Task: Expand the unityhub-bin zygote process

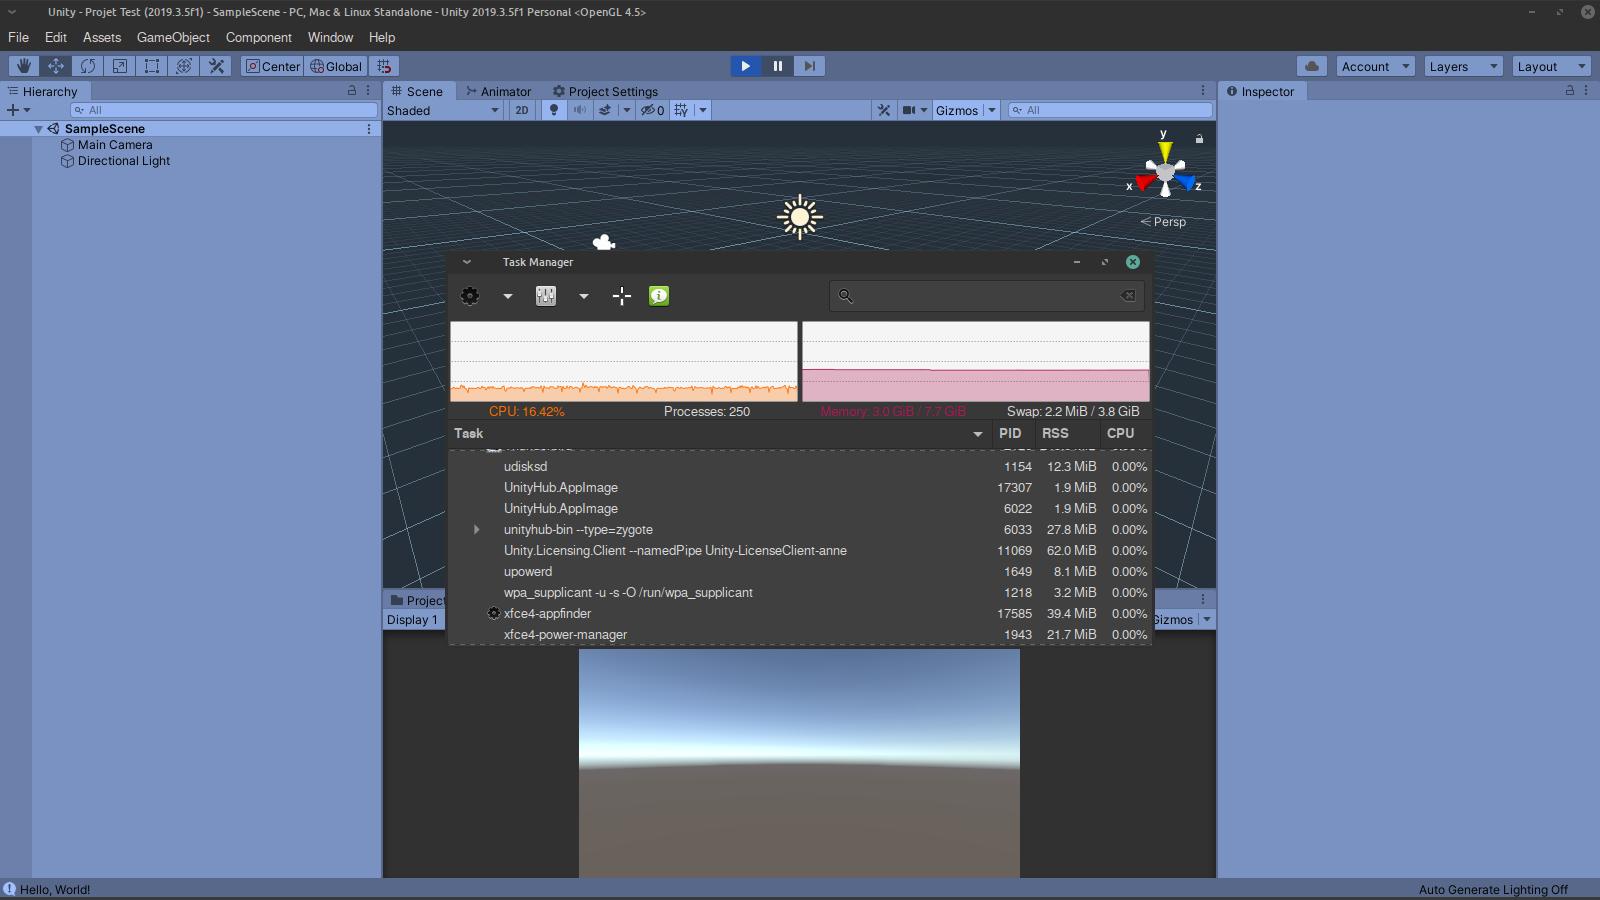Action: coord(476,530)
